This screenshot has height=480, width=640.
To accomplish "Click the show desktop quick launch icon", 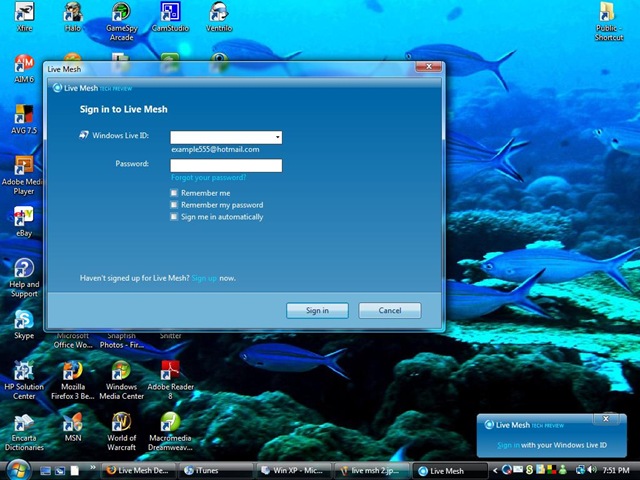I will pos(45,471).
